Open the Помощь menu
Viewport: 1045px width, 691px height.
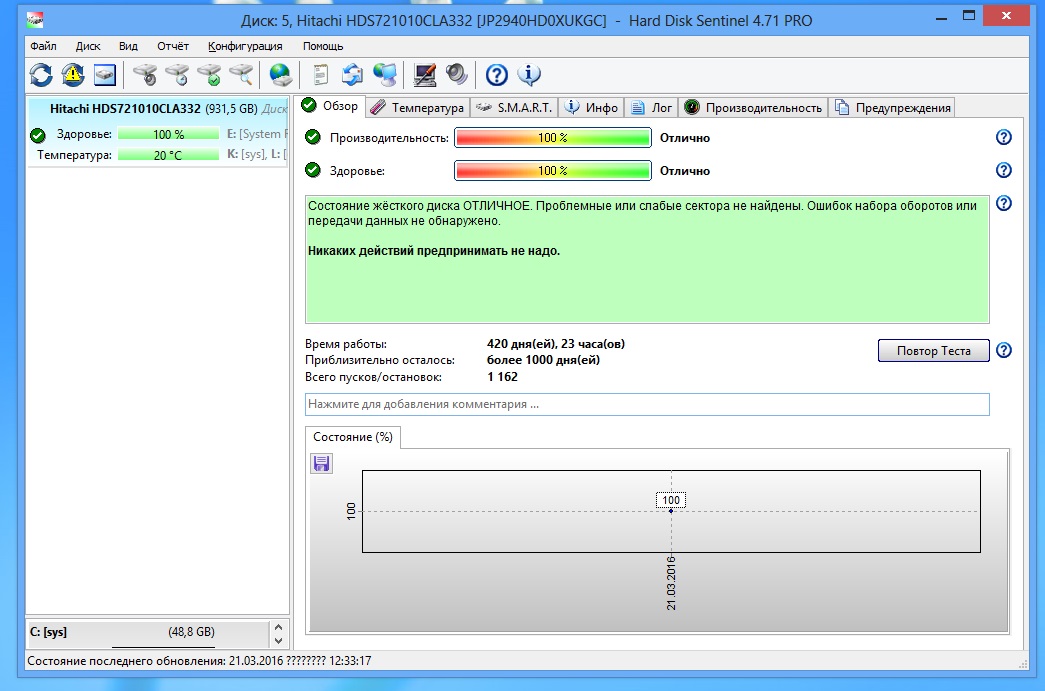click(x=323, y=46)
